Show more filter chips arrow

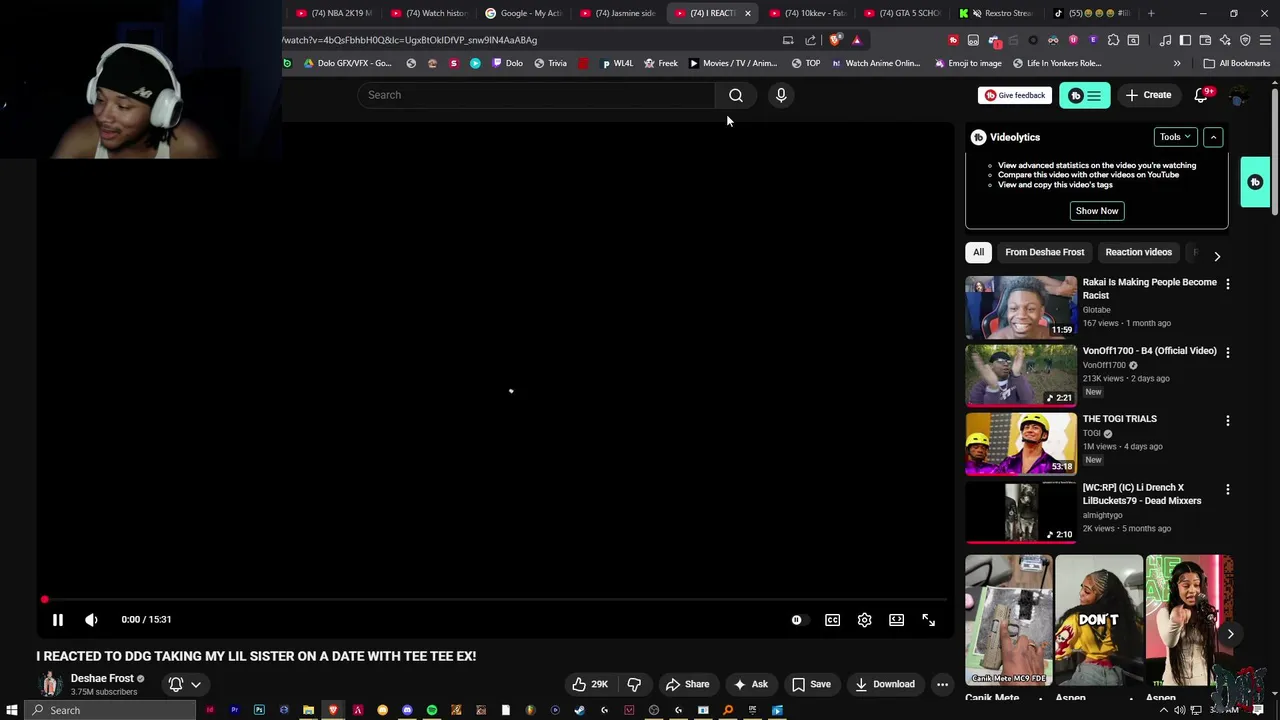(1217, 256)
